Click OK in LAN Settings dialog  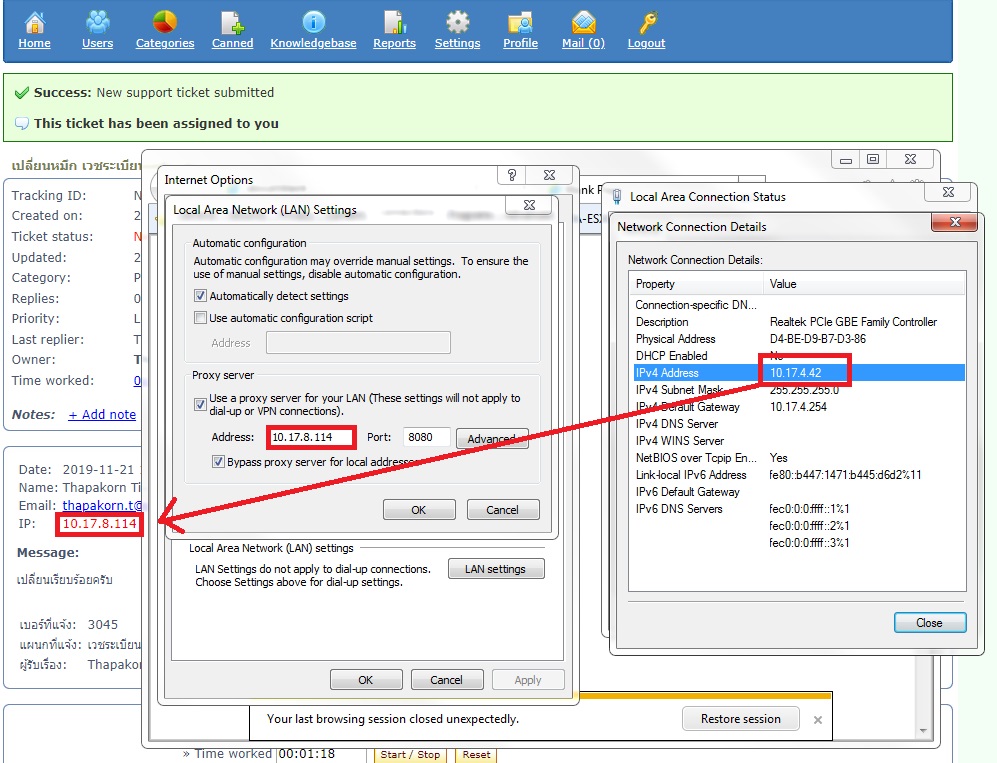pyautogui.click(x=419, y=510)
